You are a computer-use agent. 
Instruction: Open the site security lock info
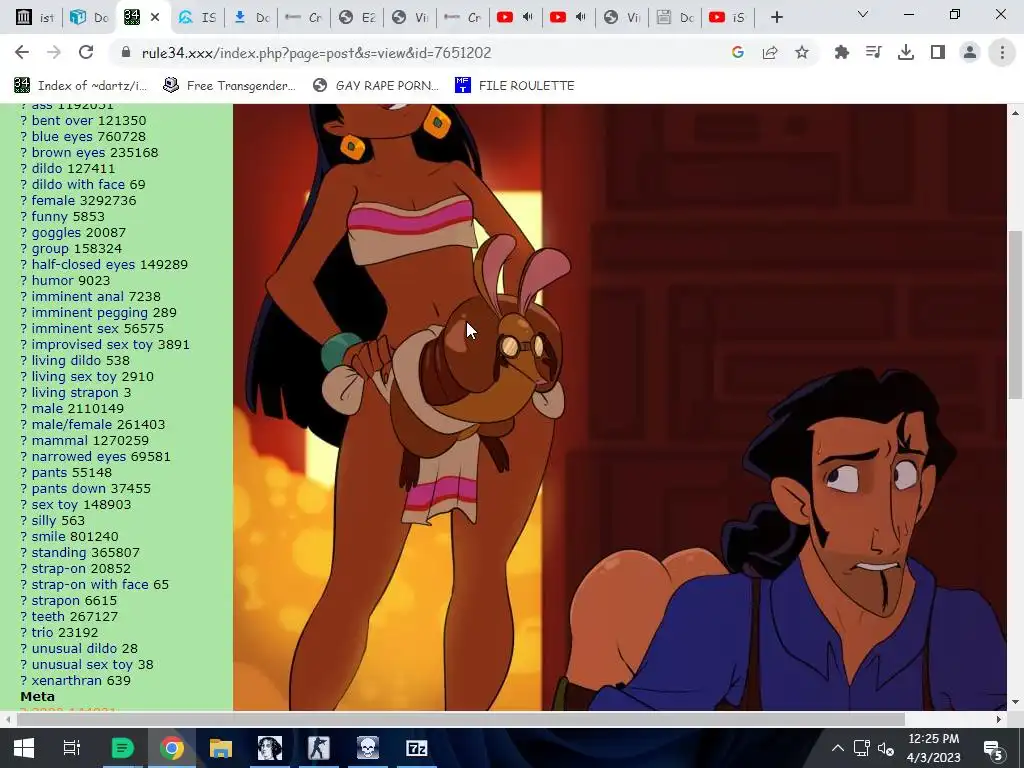click(x=126, y=52)
